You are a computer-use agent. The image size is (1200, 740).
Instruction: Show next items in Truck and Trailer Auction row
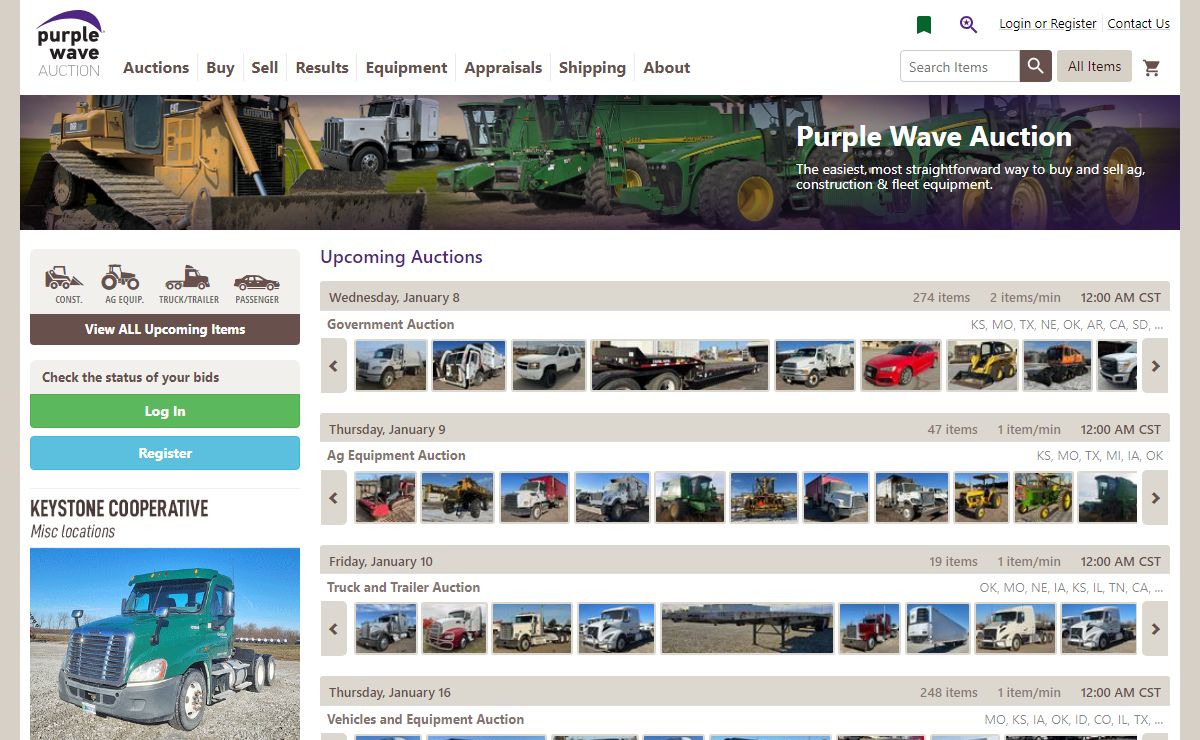click(1155, 629)
